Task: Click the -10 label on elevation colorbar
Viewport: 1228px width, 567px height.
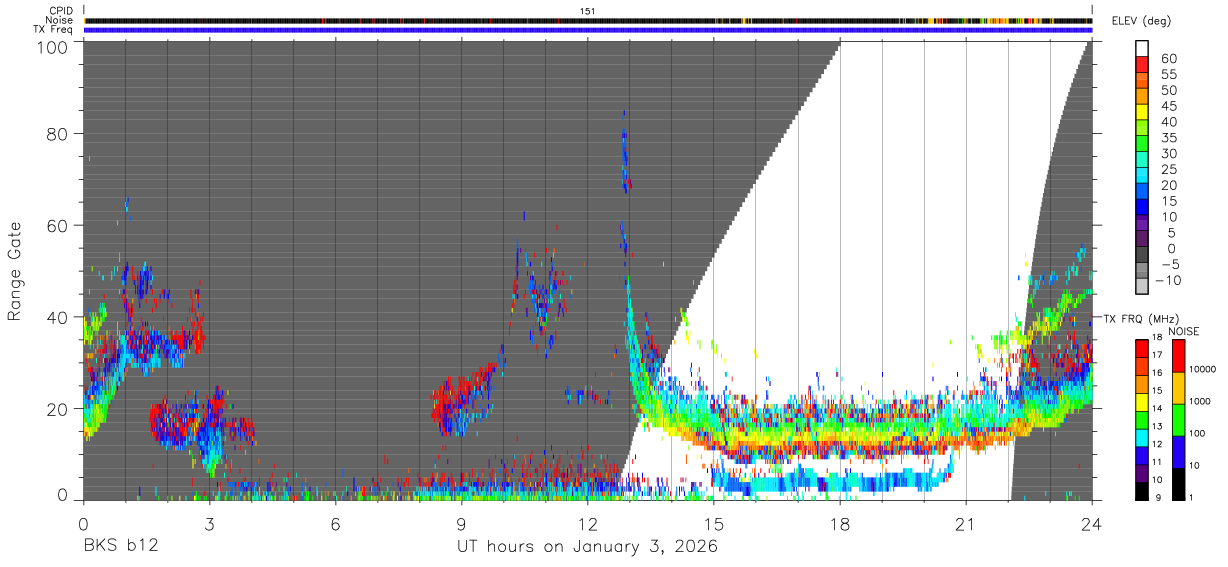Action: pyautogui.click(x=1169, y=281)
